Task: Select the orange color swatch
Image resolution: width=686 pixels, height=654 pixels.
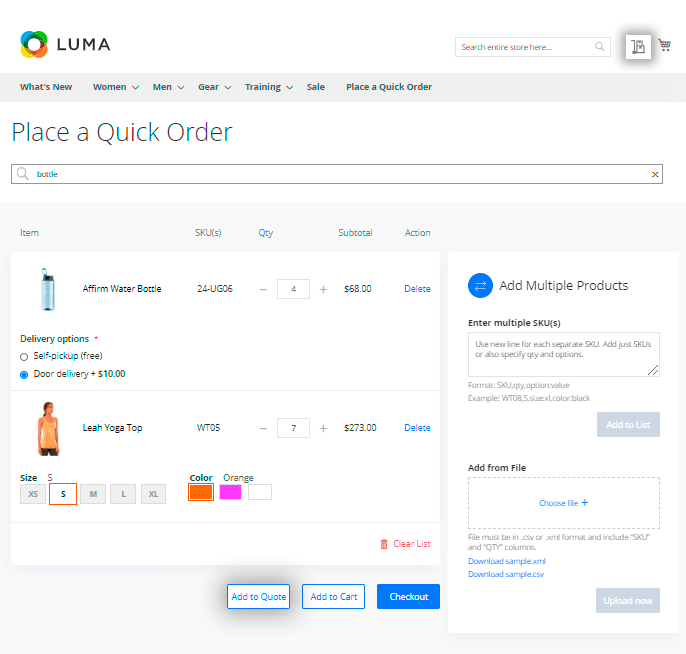Action: pyautogui.click(x=201, y=492)
